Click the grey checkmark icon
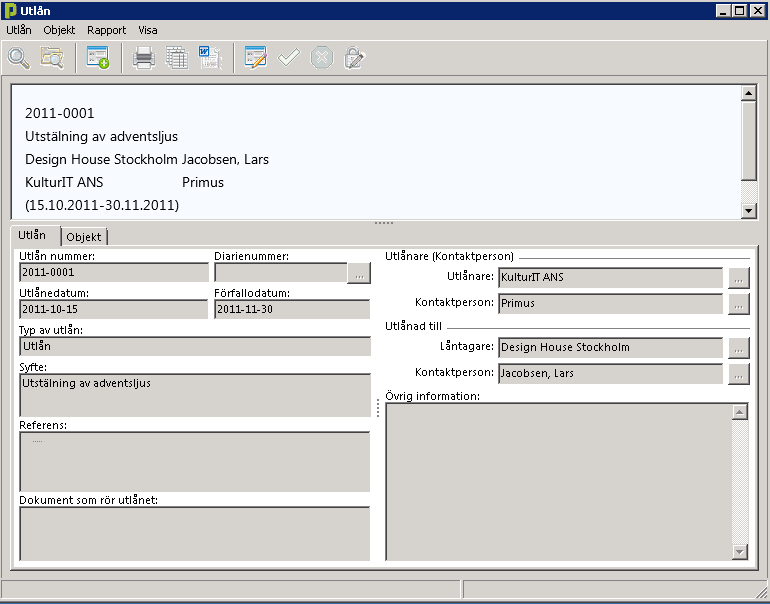Screen dimensions: 770x604 point(289,58)
